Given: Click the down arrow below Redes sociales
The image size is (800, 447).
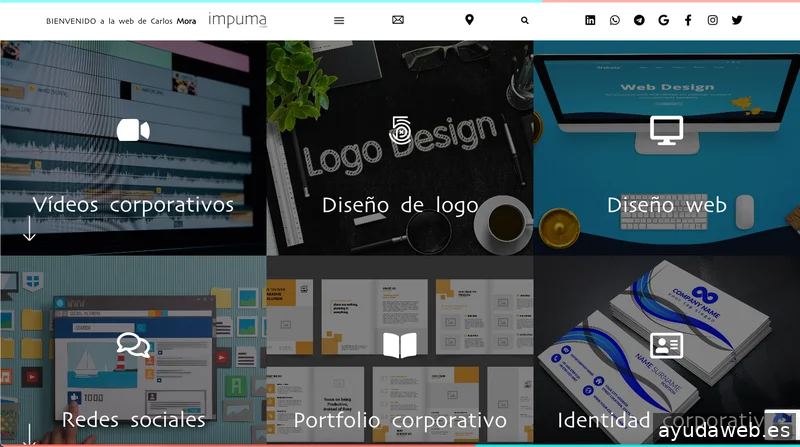Looking at the screenshot, I should tap(30, 435).
